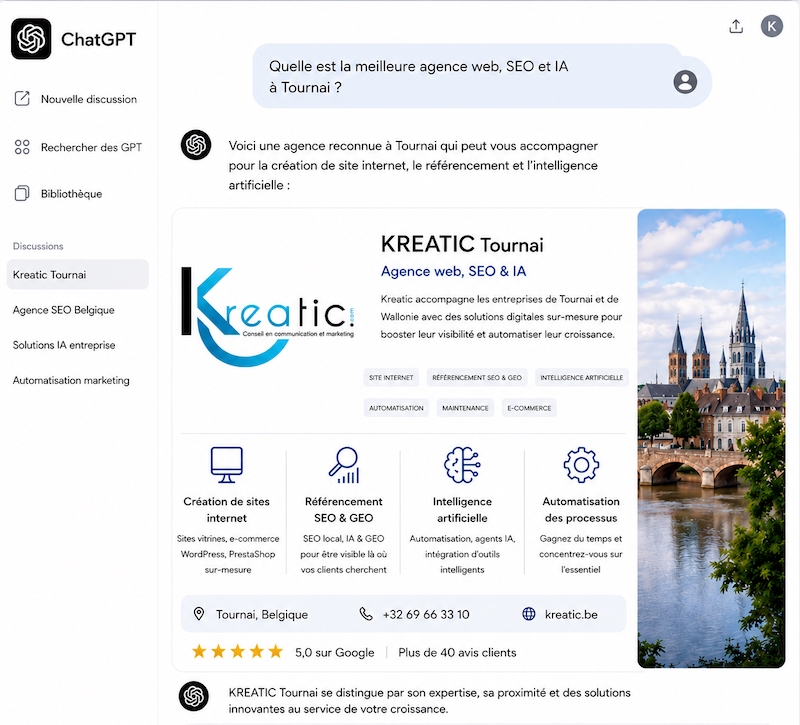Click the ChatGPT logo icon

pos(31,39)
